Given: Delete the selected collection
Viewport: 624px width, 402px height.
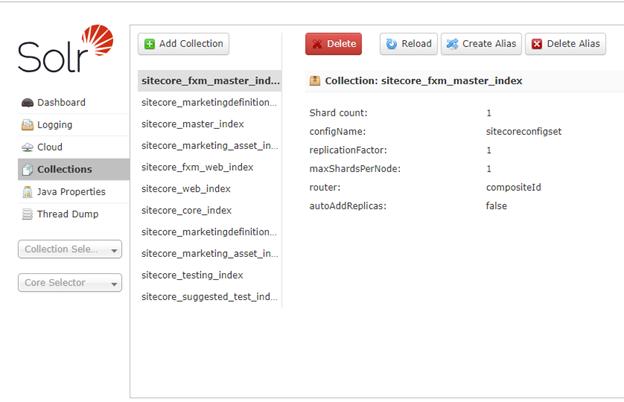Looking at the screenshot, I should pyautogui.click(x=333, y=44).
